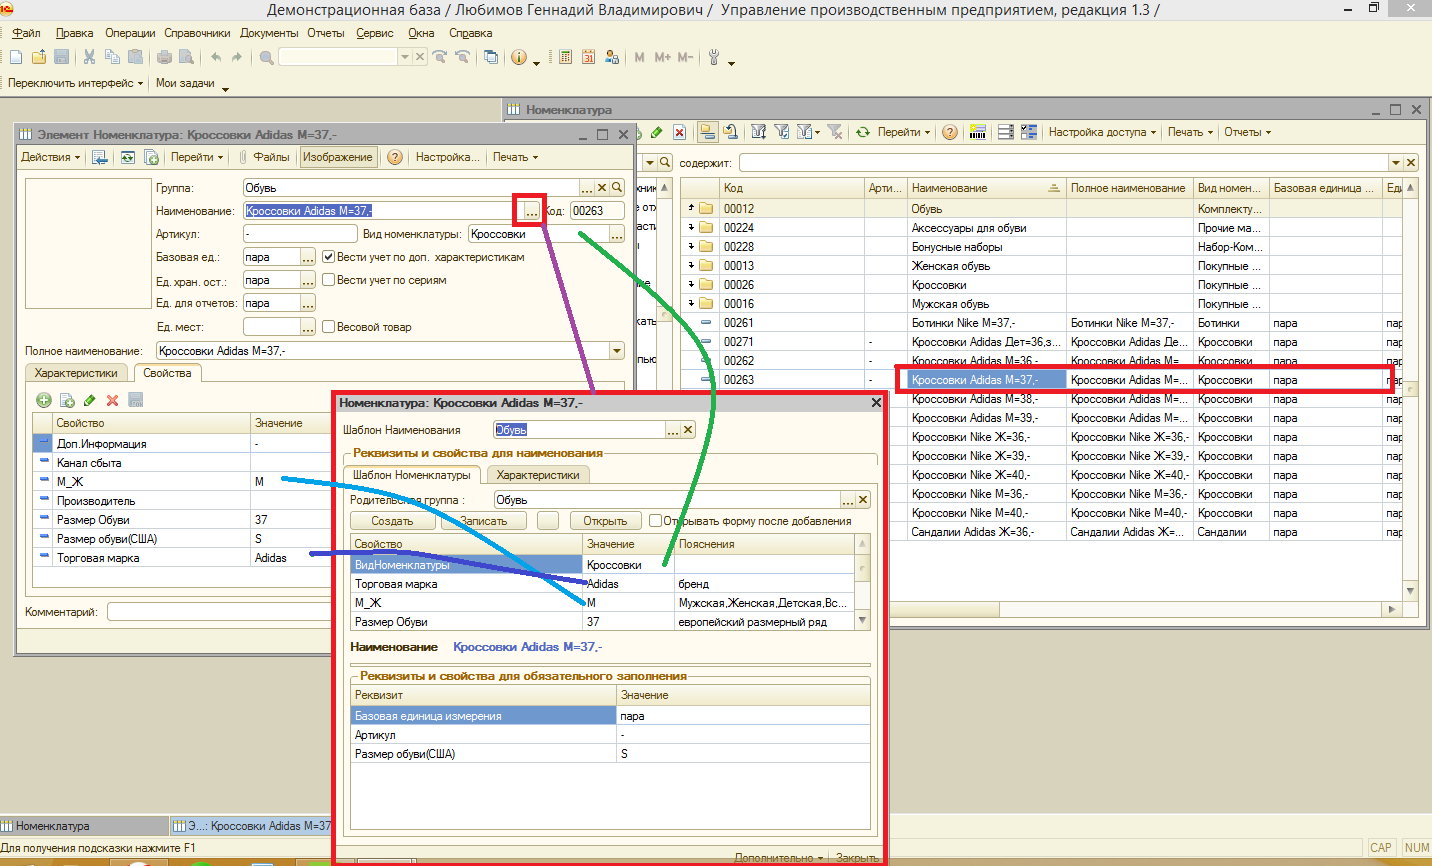Open the содержит search field dropdown arrow

(1395, 163)
